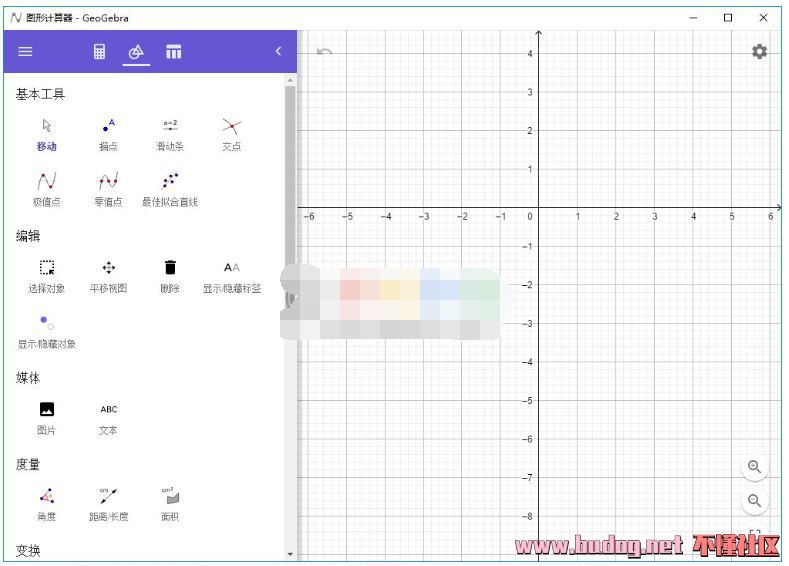Switch to the Table view tab
789x566 pixels.
(x=174, y=51)
